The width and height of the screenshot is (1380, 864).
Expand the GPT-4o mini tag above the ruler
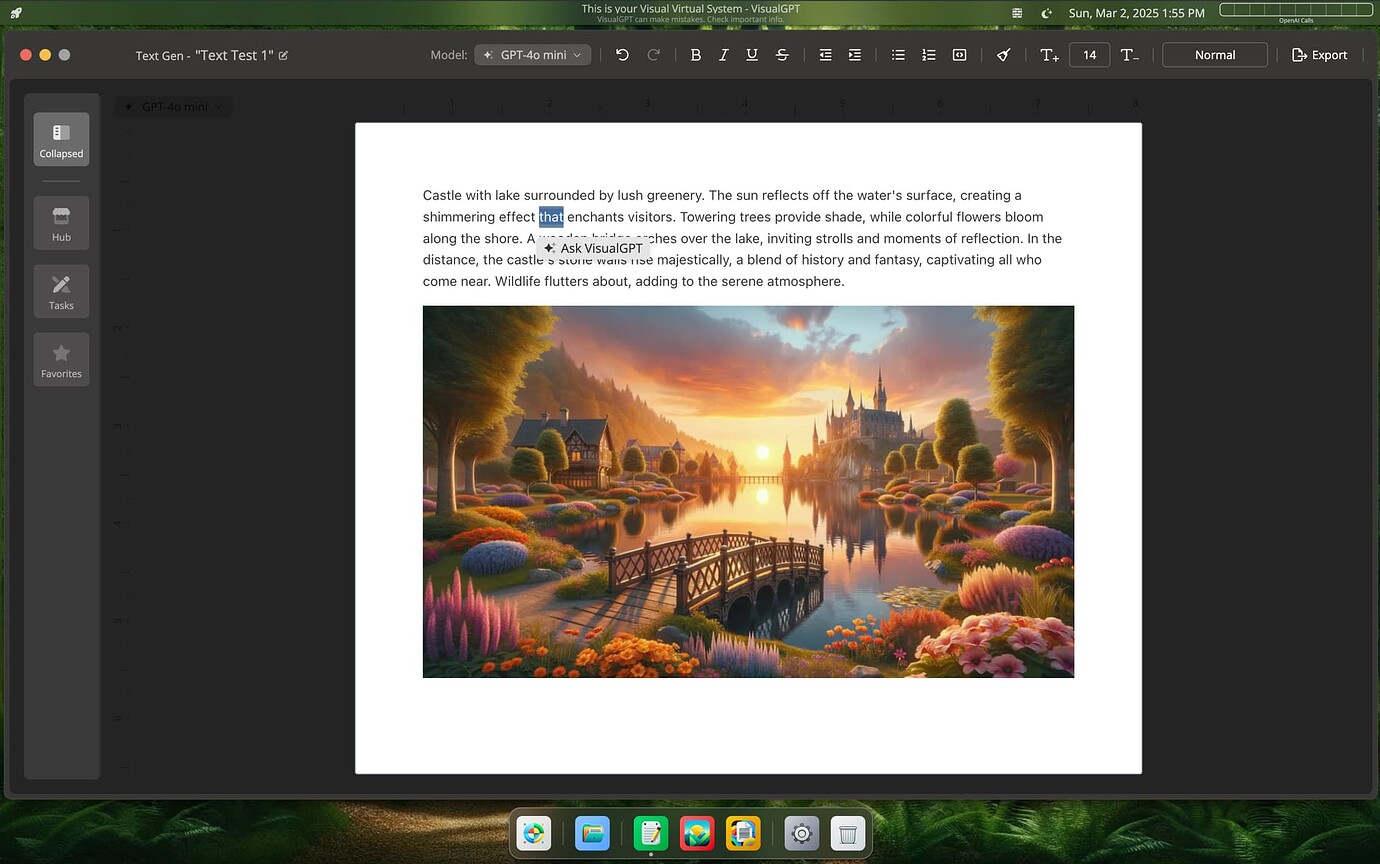(x=173, y=107)
